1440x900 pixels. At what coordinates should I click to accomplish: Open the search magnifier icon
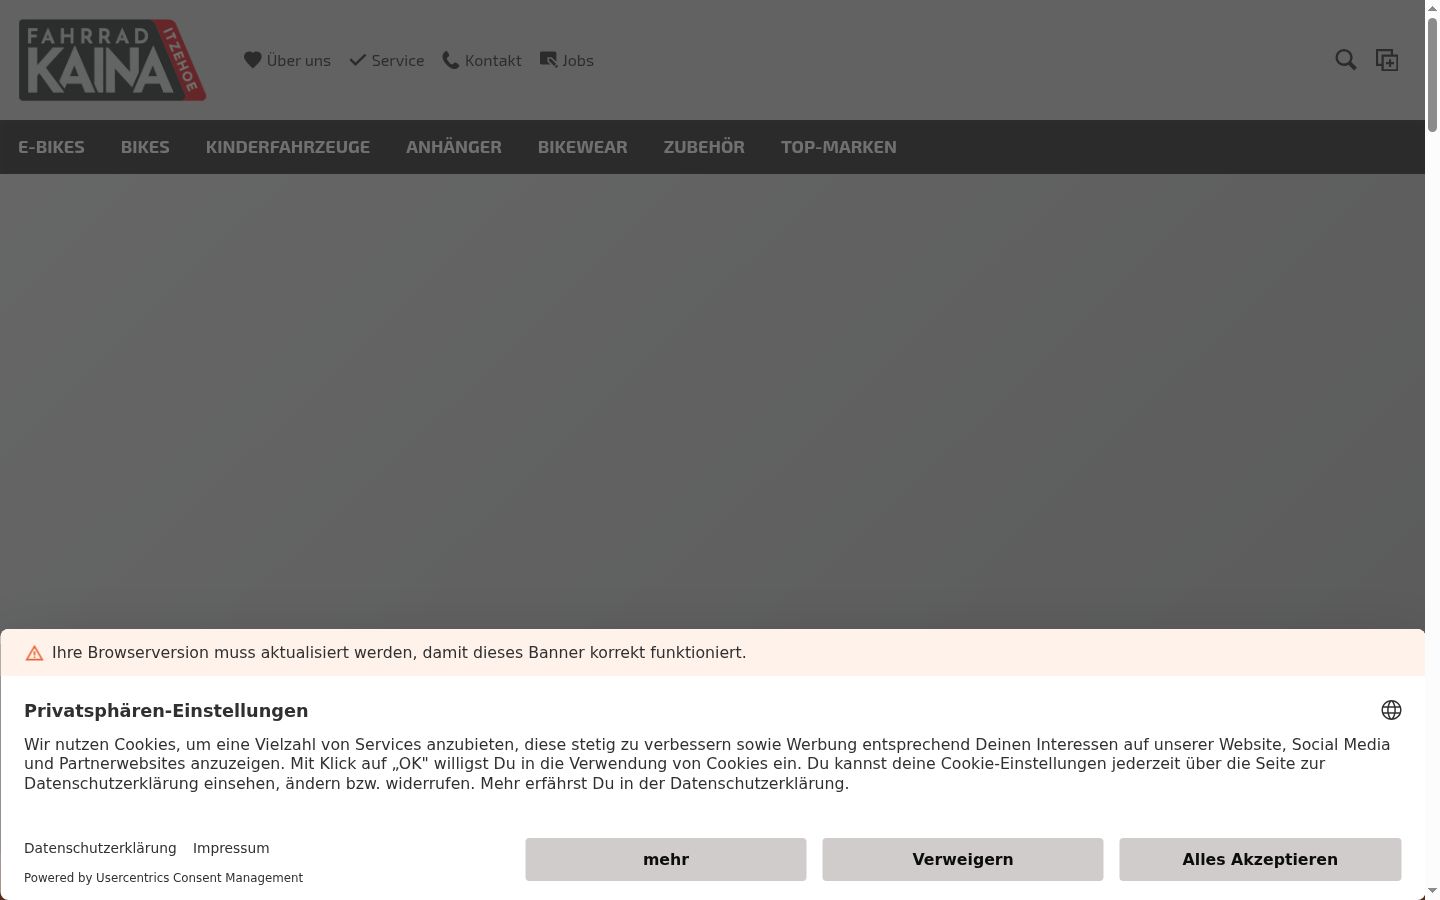tap(1346, 60)
